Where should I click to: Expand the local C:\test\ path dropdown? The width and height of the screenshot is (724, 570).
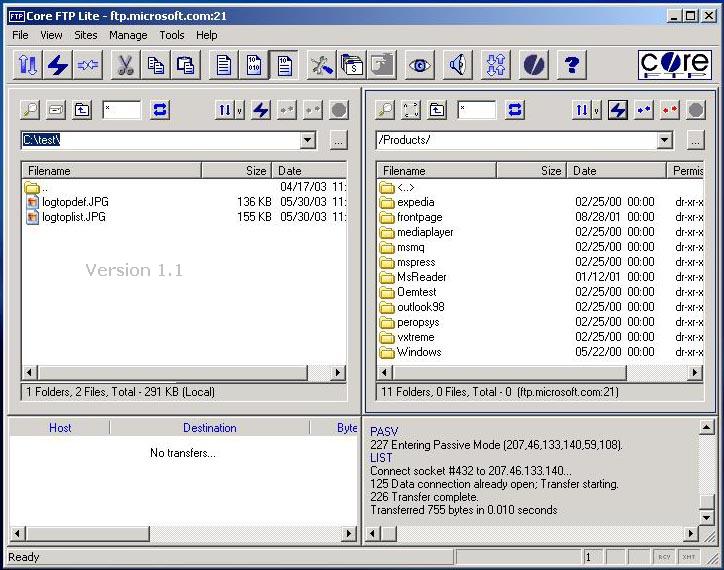click(x=308, y=140)
